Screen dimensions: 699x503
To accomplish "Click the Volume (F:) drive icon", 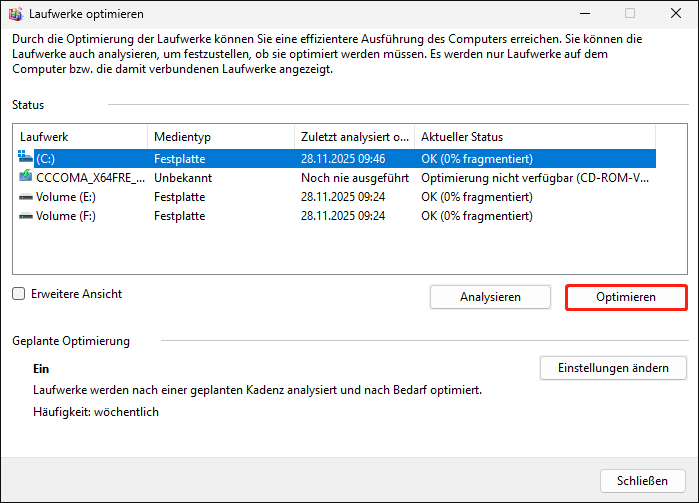I will (x=26, y=216).
